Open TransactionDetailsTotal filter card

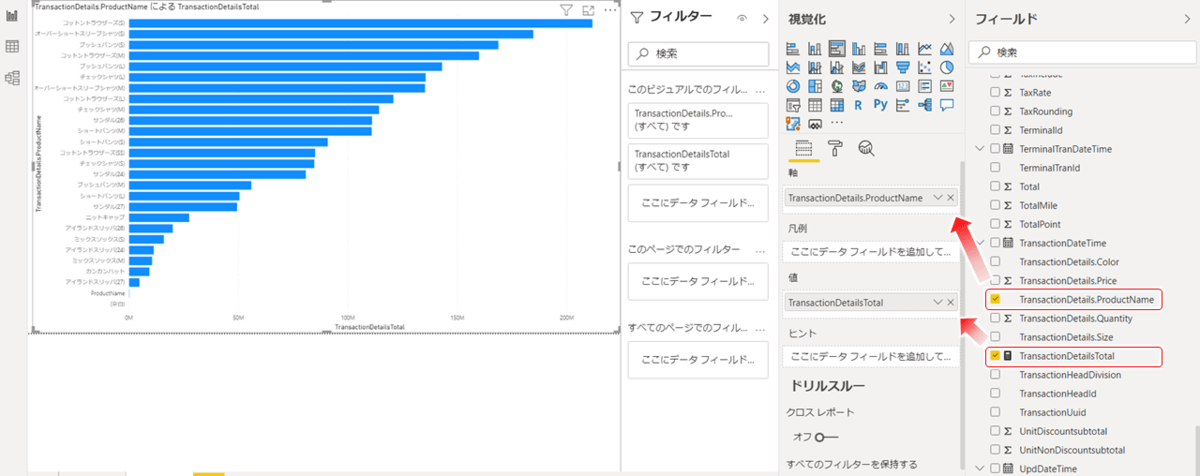[698, 161]
